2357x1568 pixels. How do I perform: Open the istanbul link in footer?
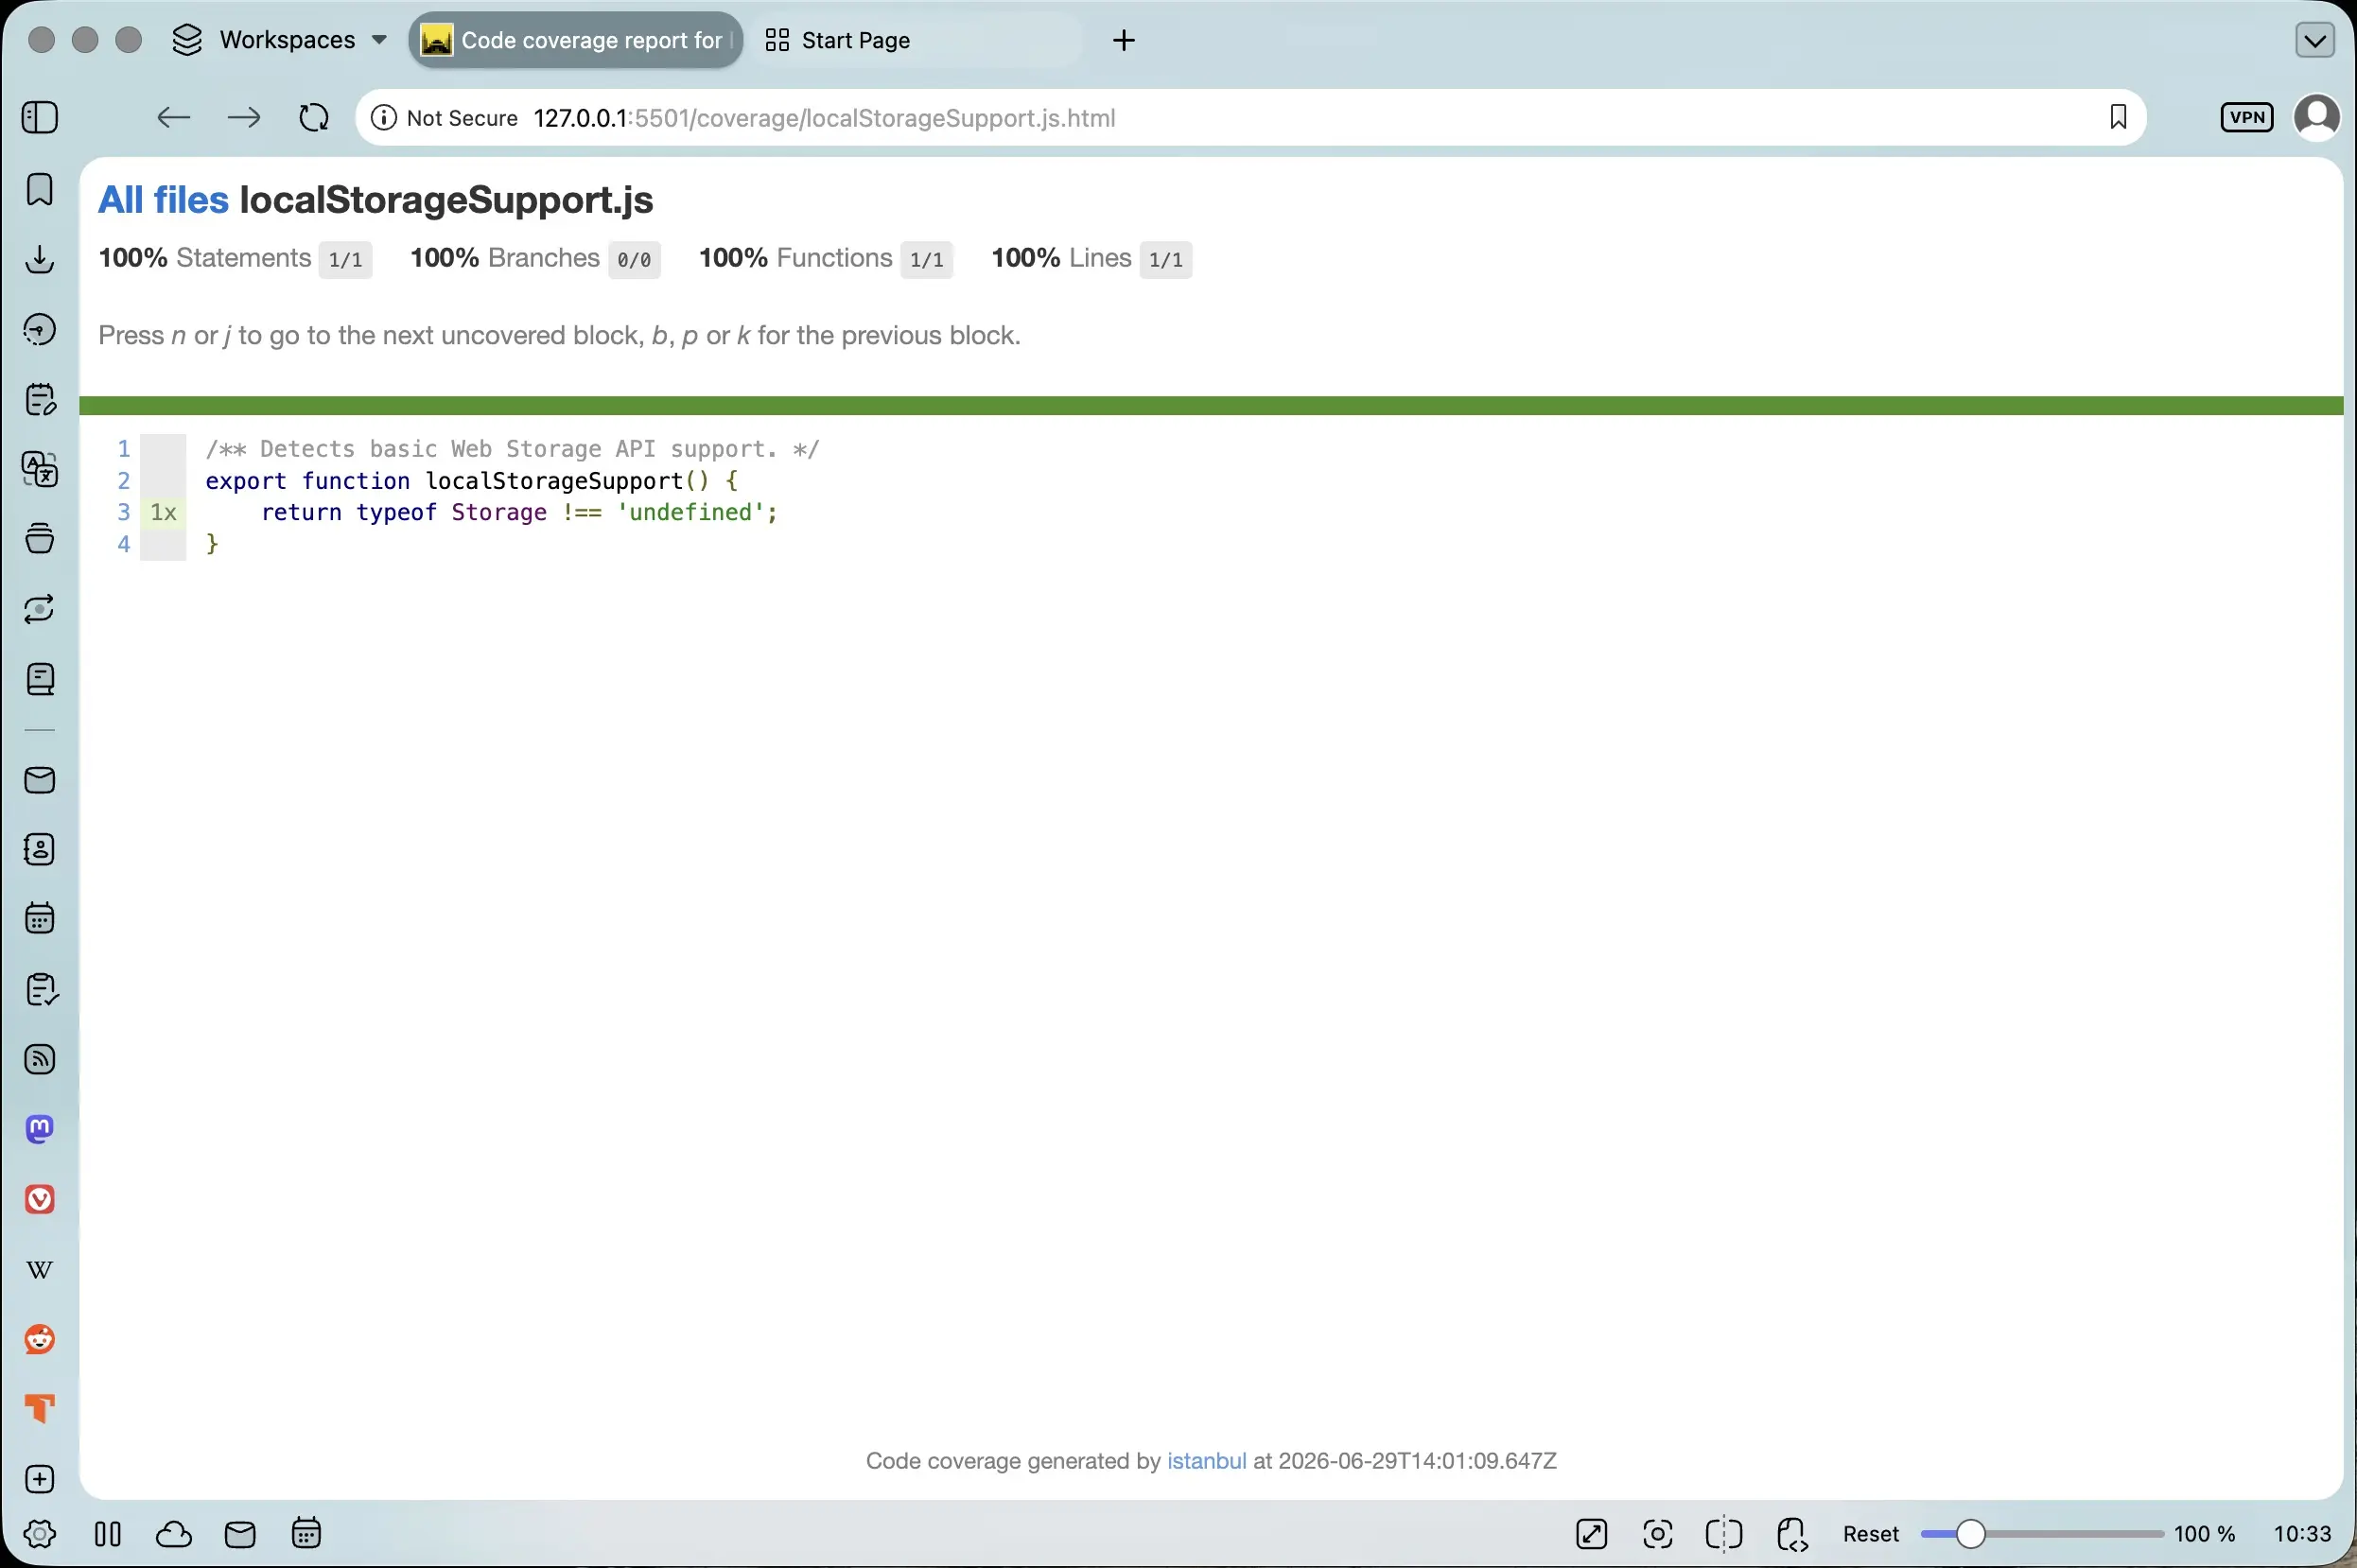point(1206,1461)
